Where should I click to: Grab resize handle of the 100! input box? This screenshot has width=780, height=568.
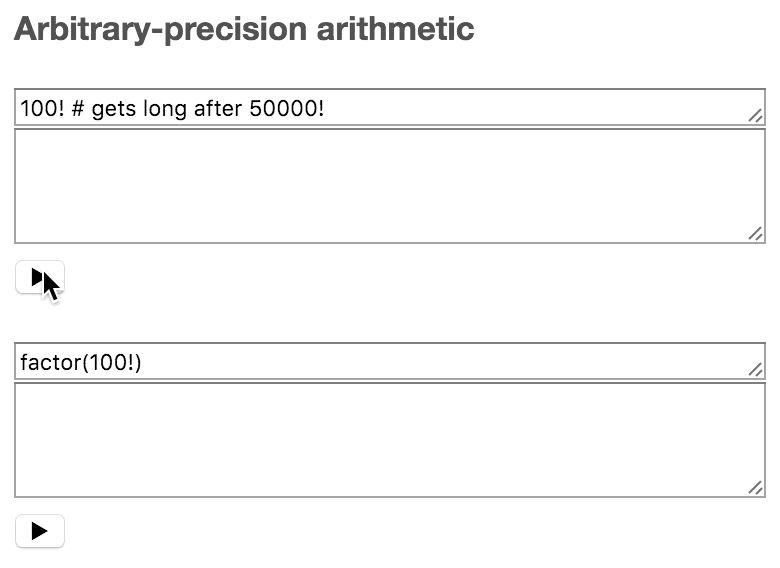coord(756,117)
